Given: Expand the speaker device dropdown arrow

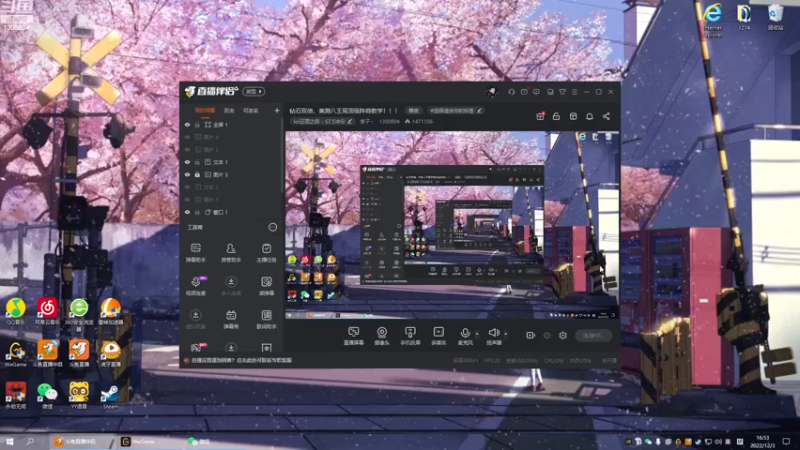Looking at the screenshot, I should point(506,334).
